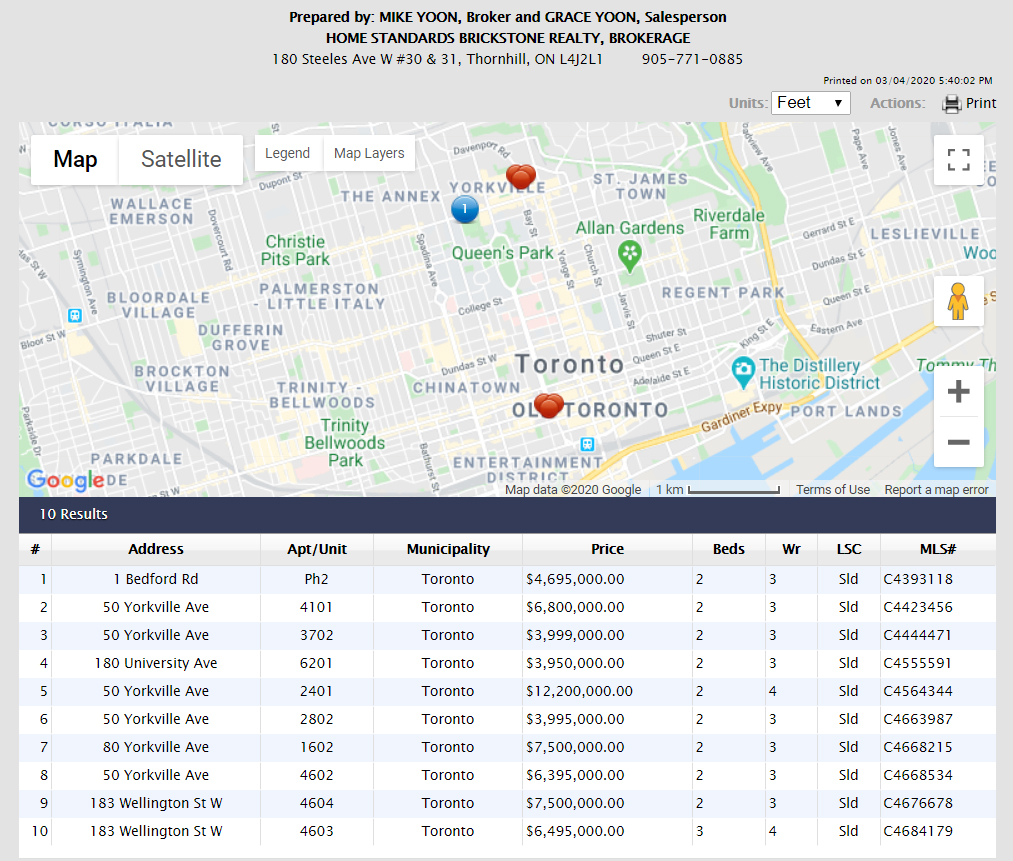This screenshot has height=861, width=1013.
Task: Sort by the Beds column header
Action: point(729,549)
